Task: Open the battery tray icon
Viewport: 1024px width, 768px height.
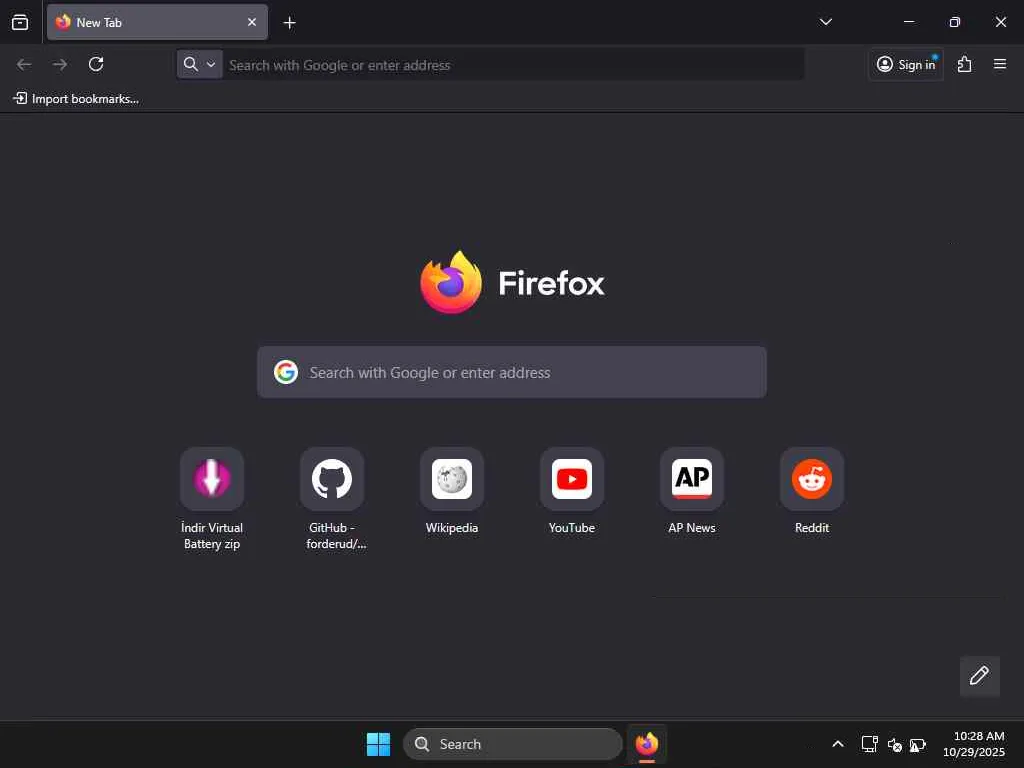Action: 918,744
